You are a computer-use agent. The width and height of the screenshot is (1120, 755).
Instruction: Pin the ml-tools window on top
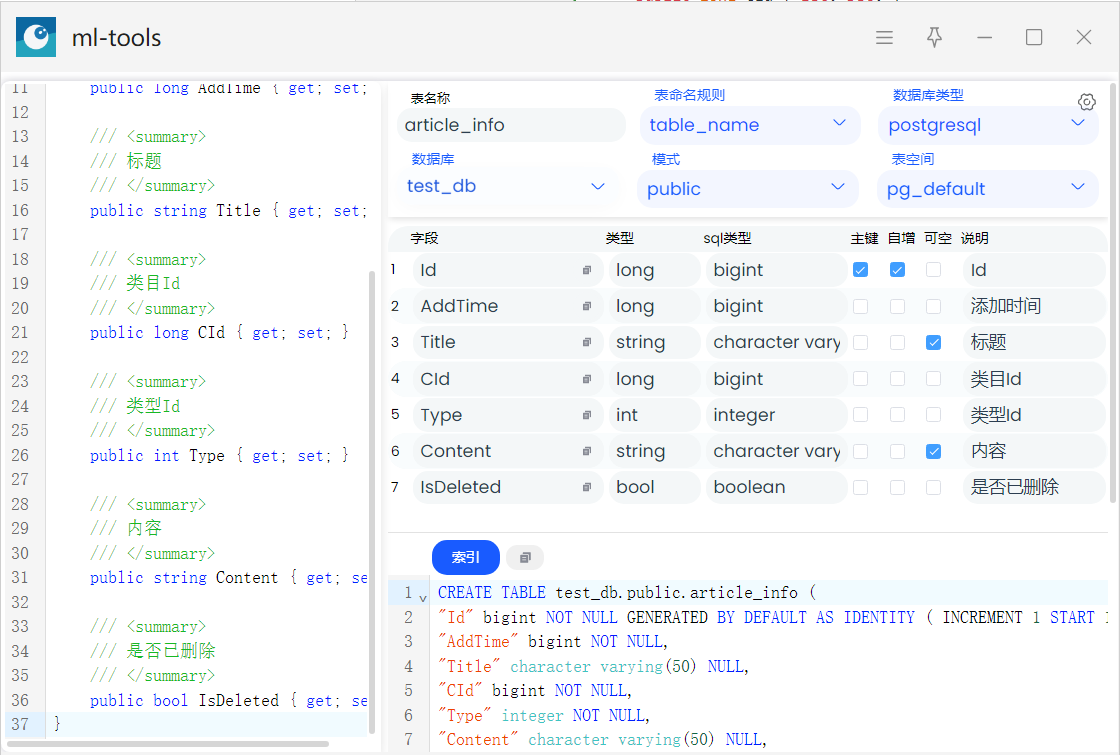[x=934, y=38]
